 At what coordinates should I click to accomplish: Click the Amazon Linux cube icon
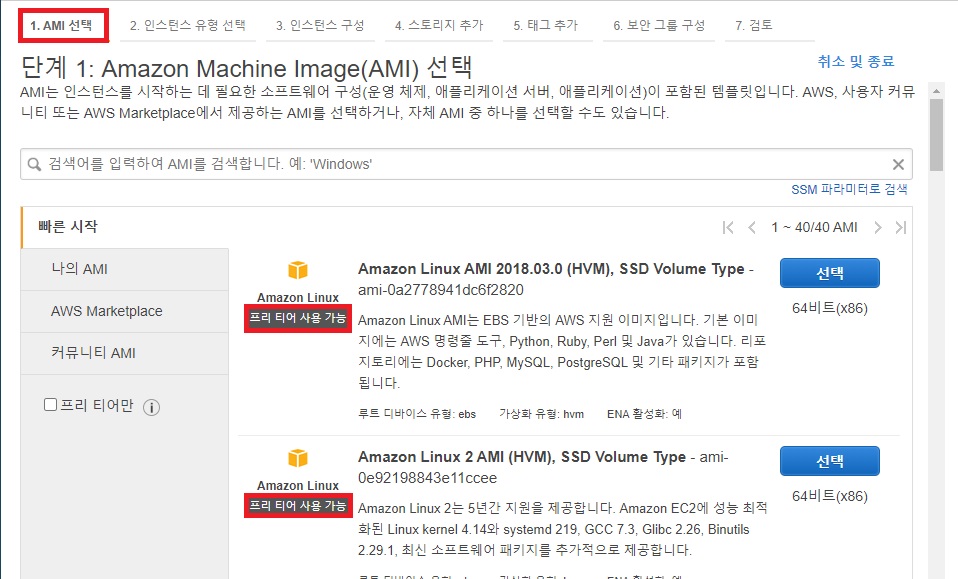pos(297,269)
